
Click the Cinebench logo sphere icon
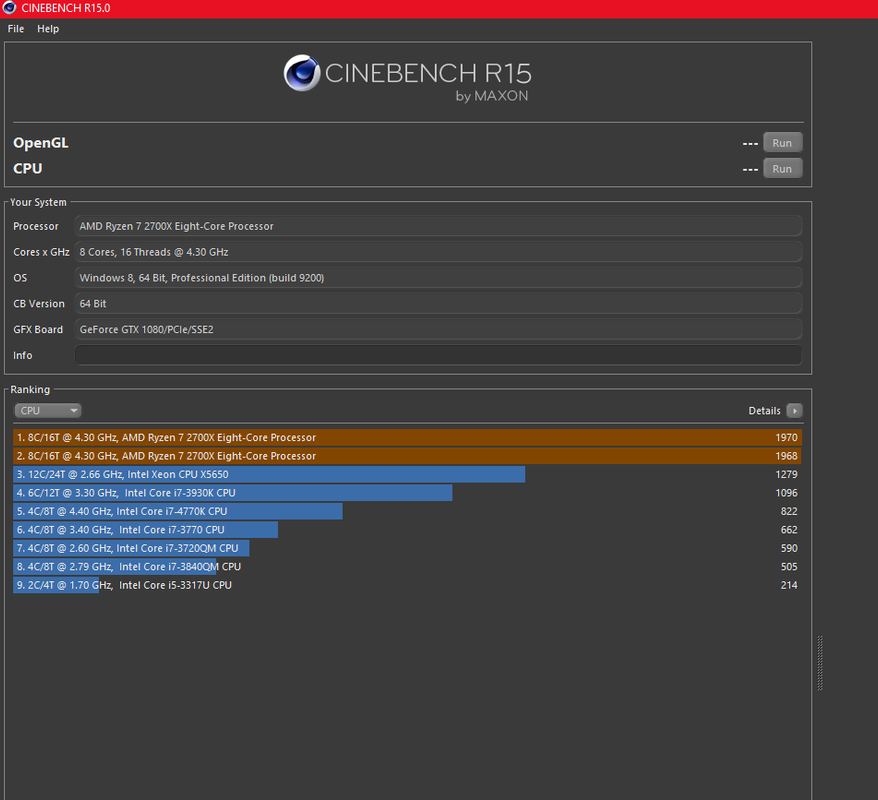302,73
